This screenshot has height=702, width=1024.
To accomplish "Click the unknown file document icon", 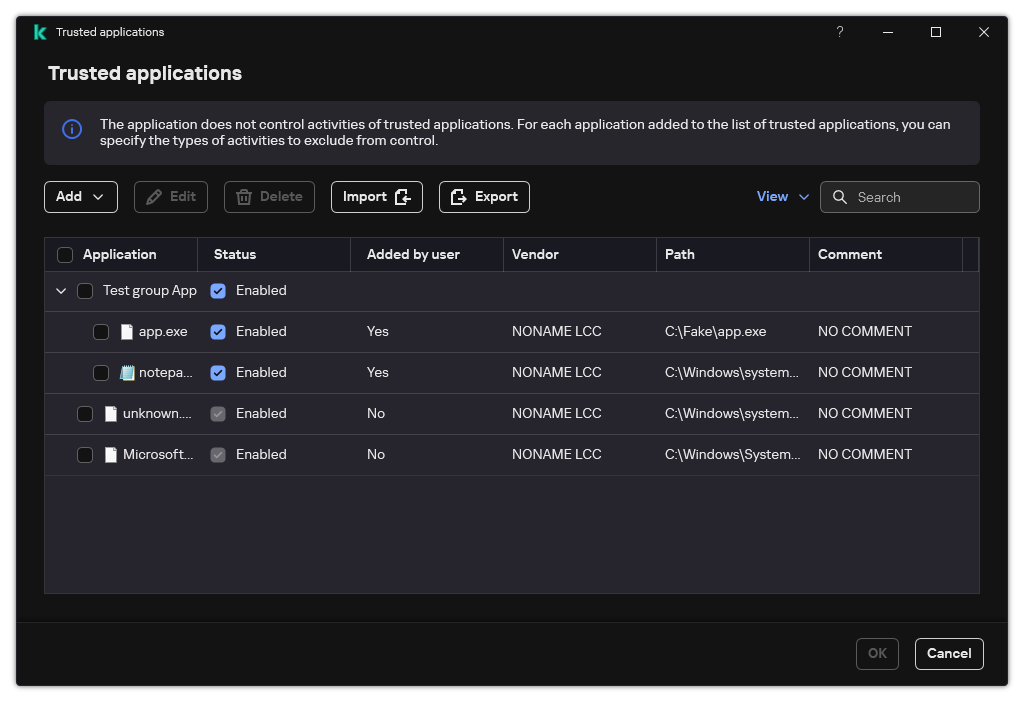I will coord(111,414).
